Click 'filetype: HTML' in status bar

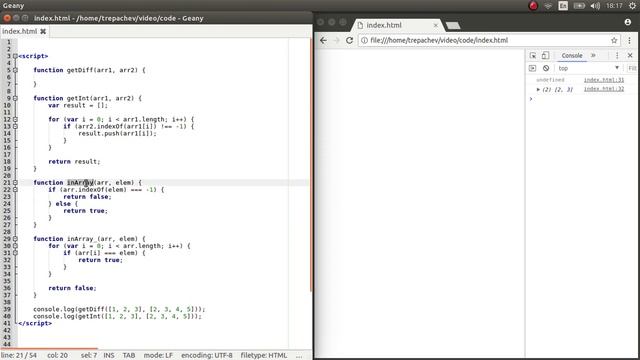(264, 356)
